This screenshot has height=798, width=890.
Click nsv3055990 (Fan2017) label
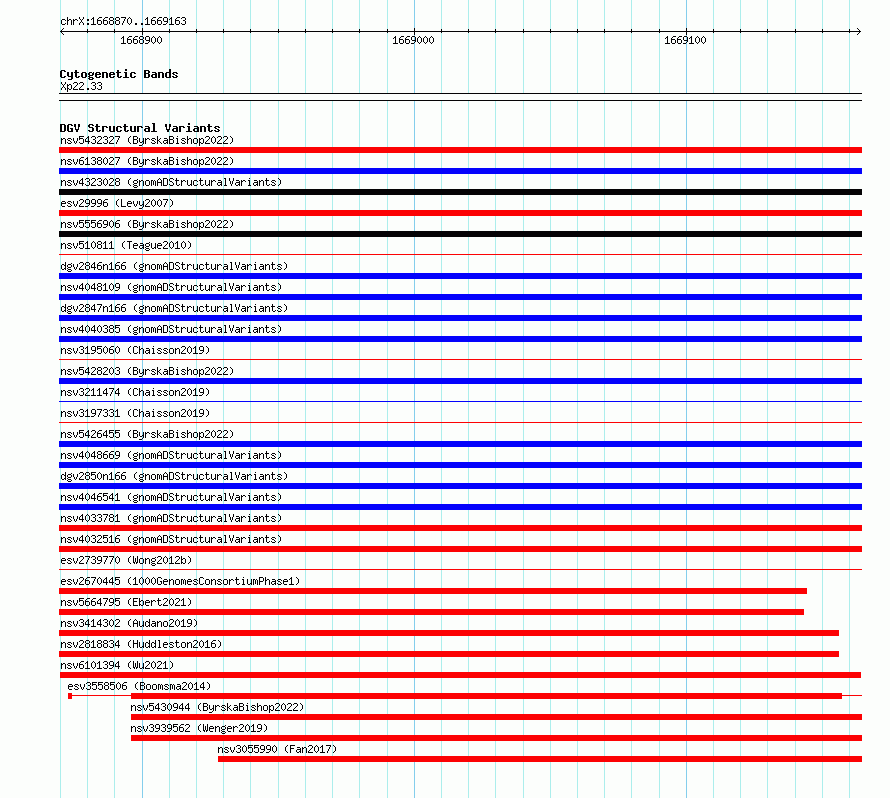[x=277, y=749]
